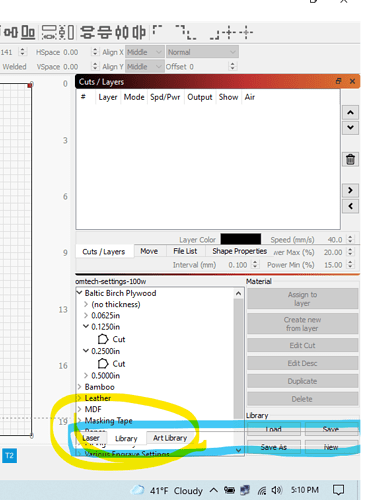Viewport: 365px width, 500px height.
Task: Click the black Layer Color swatch
Action: click(x=241, y=239)
